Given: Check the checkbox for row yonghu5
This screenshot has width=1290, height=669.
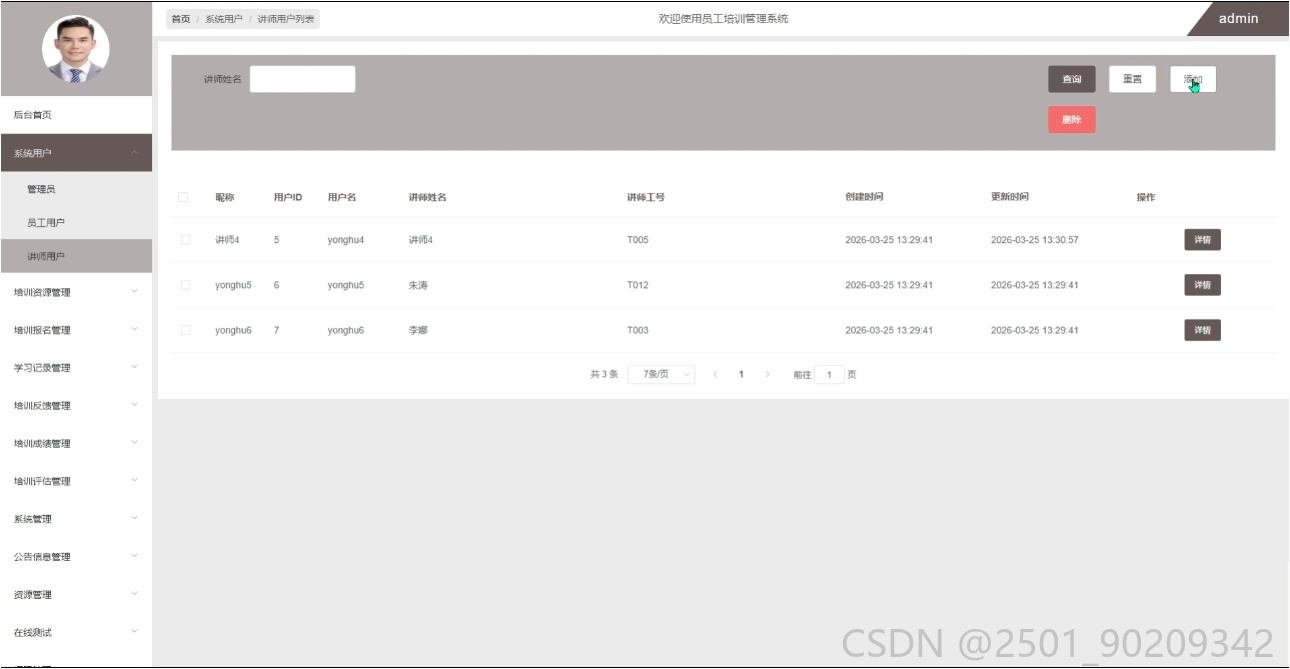Looking at the screenshot, I should 185,285.
